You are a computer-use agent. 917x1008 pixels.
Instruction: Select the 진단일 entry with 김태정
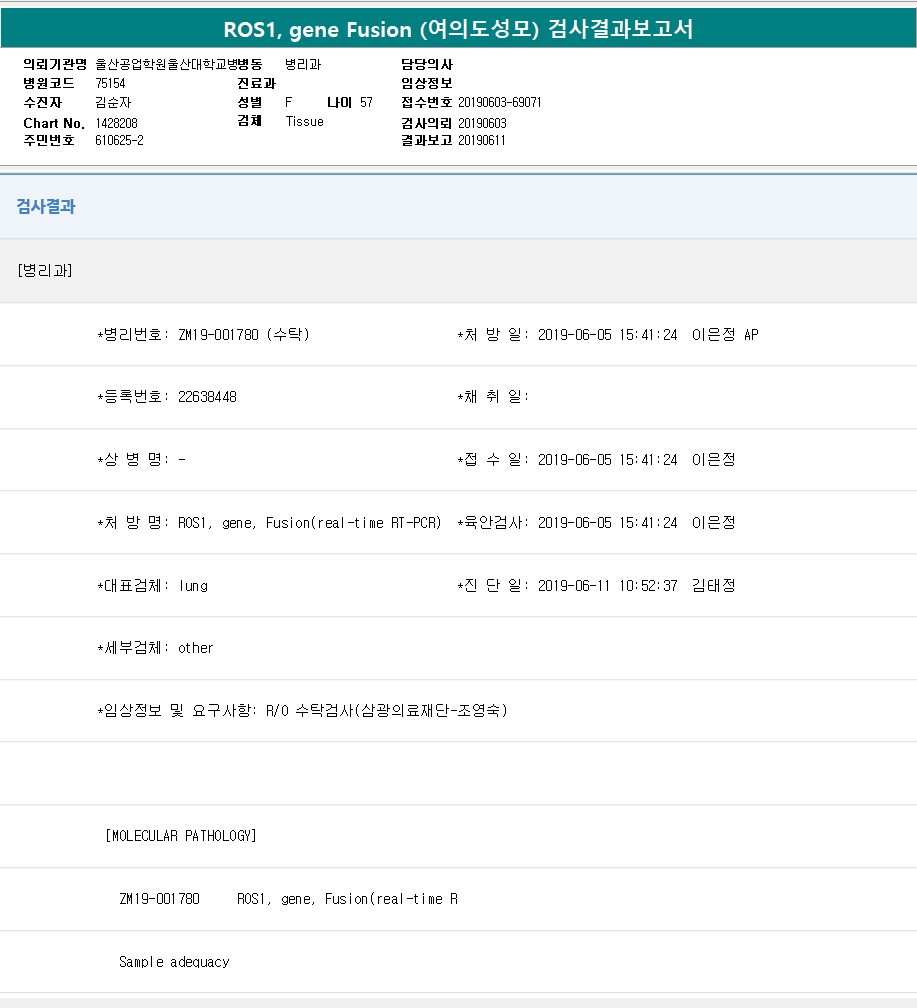(x=596, y=586)
